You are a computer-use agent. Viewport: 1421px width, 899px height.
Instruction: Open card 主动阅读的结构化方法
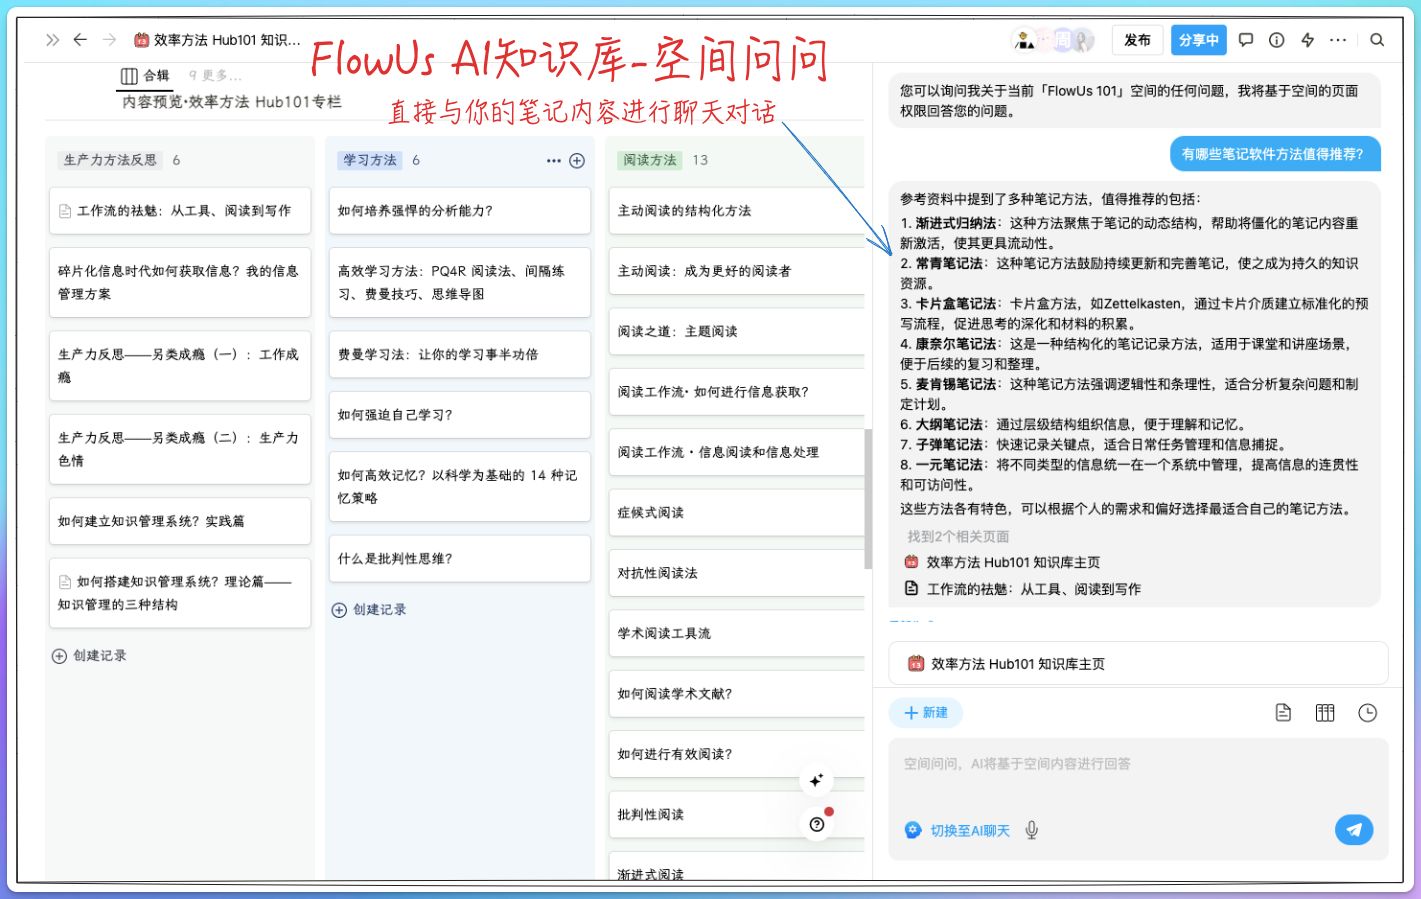click(x=737, y=211)
